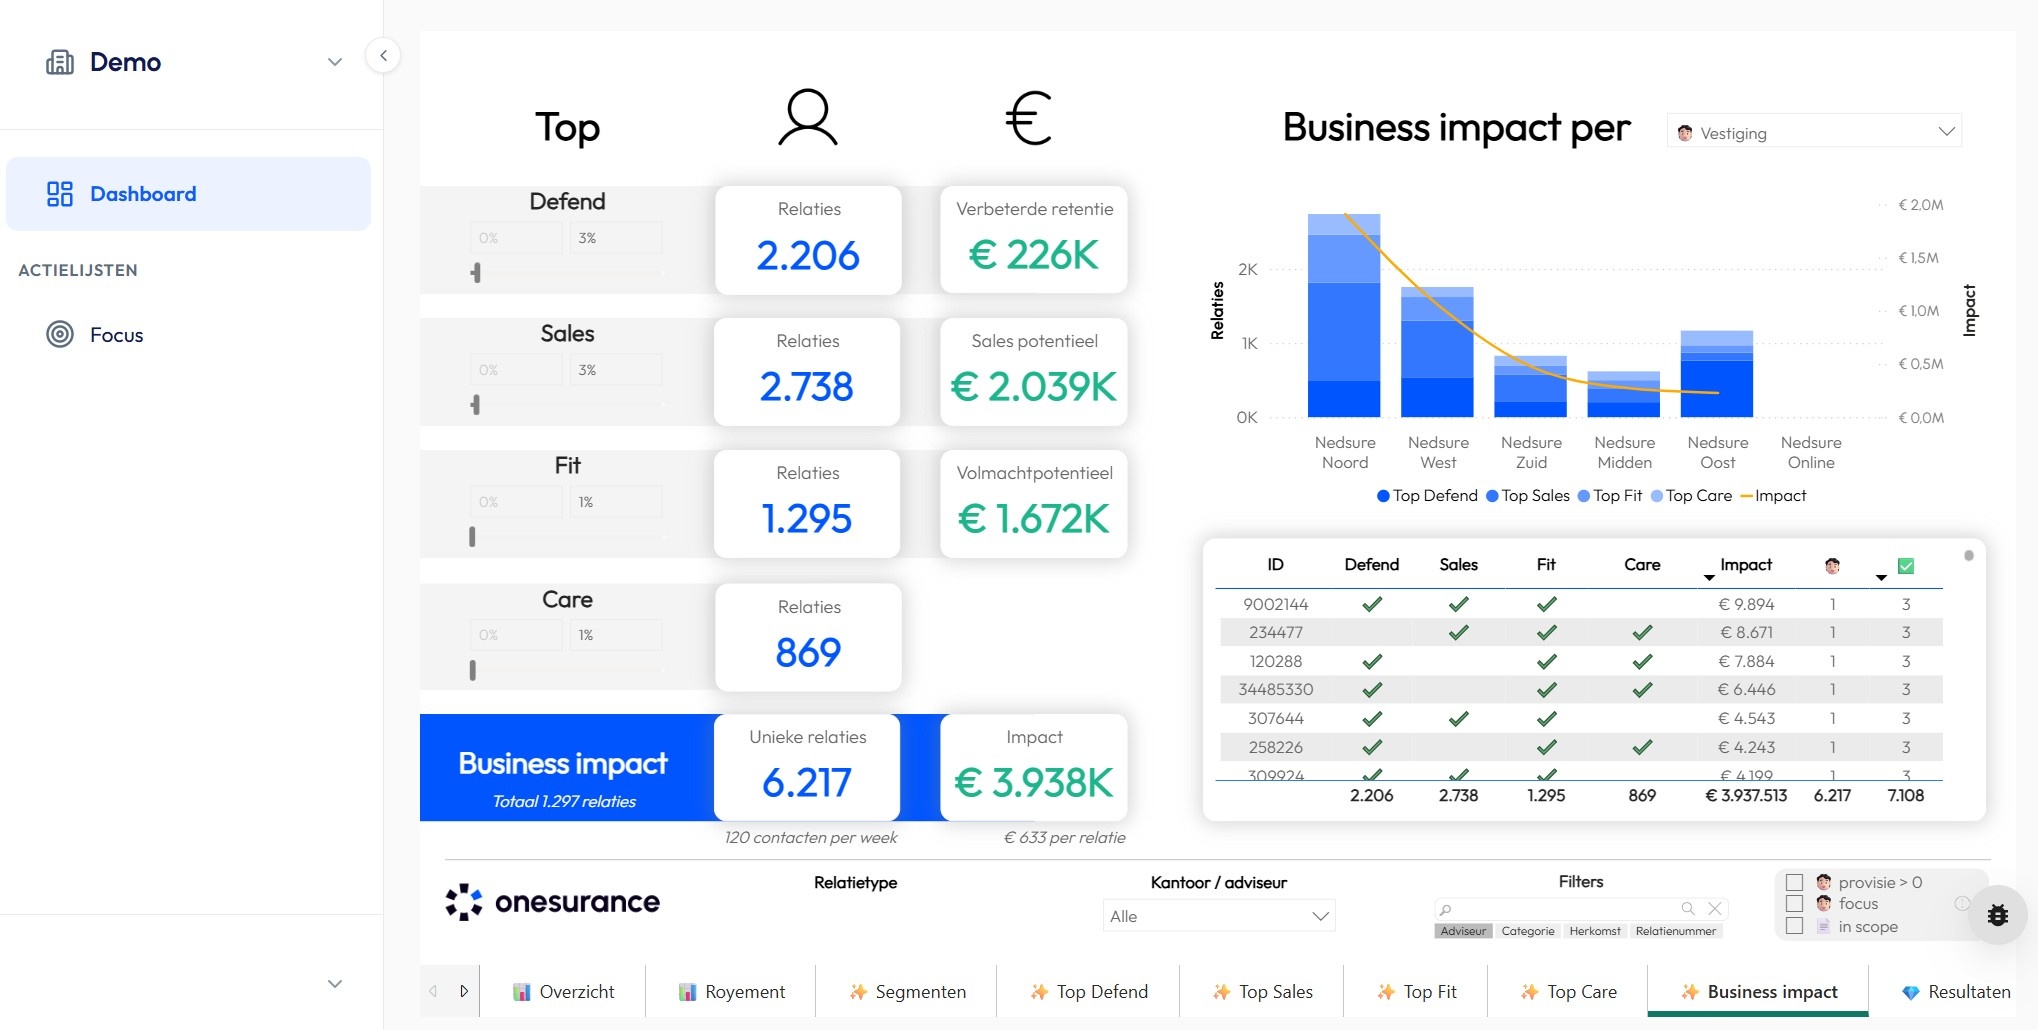
Task: Open the Alle dropdown under Kantoor / adviseur
Action: 1217,915
